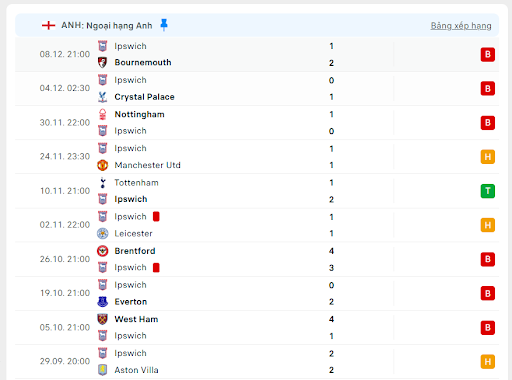The width and height of the screenshot is (512, 380).
Task: Click the Leicester club crest
Action: click(102, 233)
